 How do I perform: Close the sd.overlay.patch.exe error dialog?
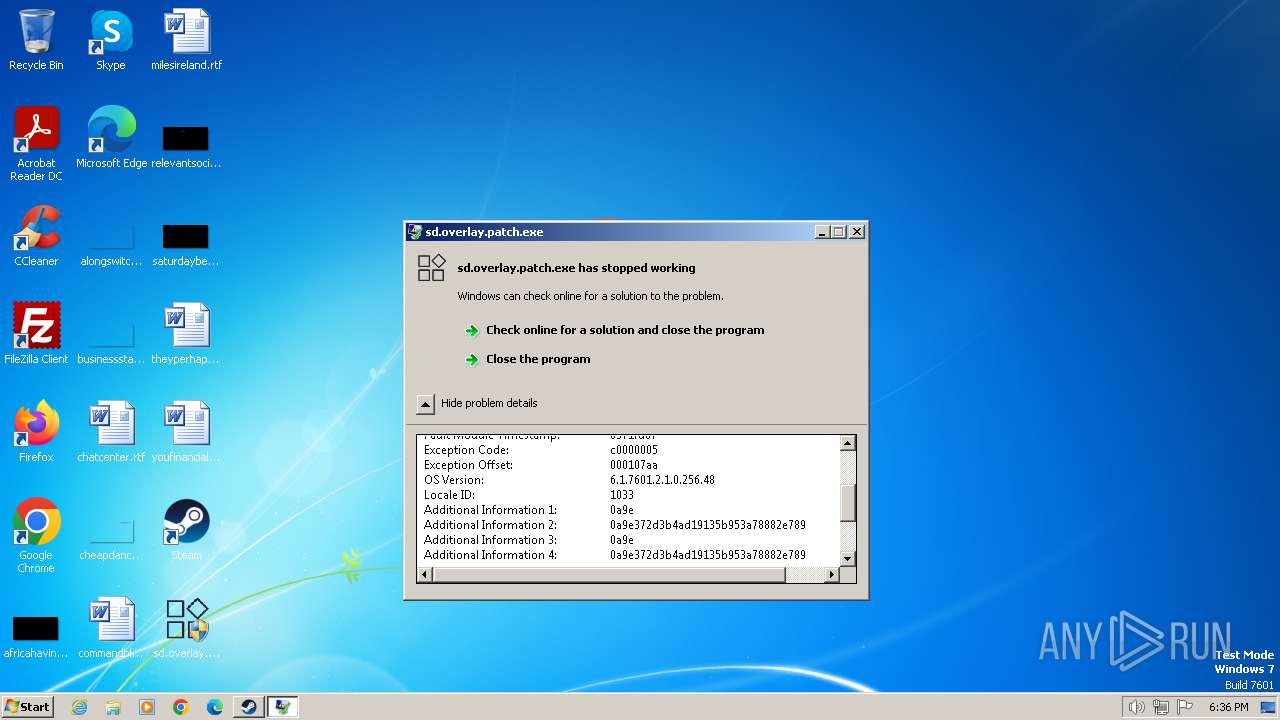pyautogui.click(x=856, y=232)
